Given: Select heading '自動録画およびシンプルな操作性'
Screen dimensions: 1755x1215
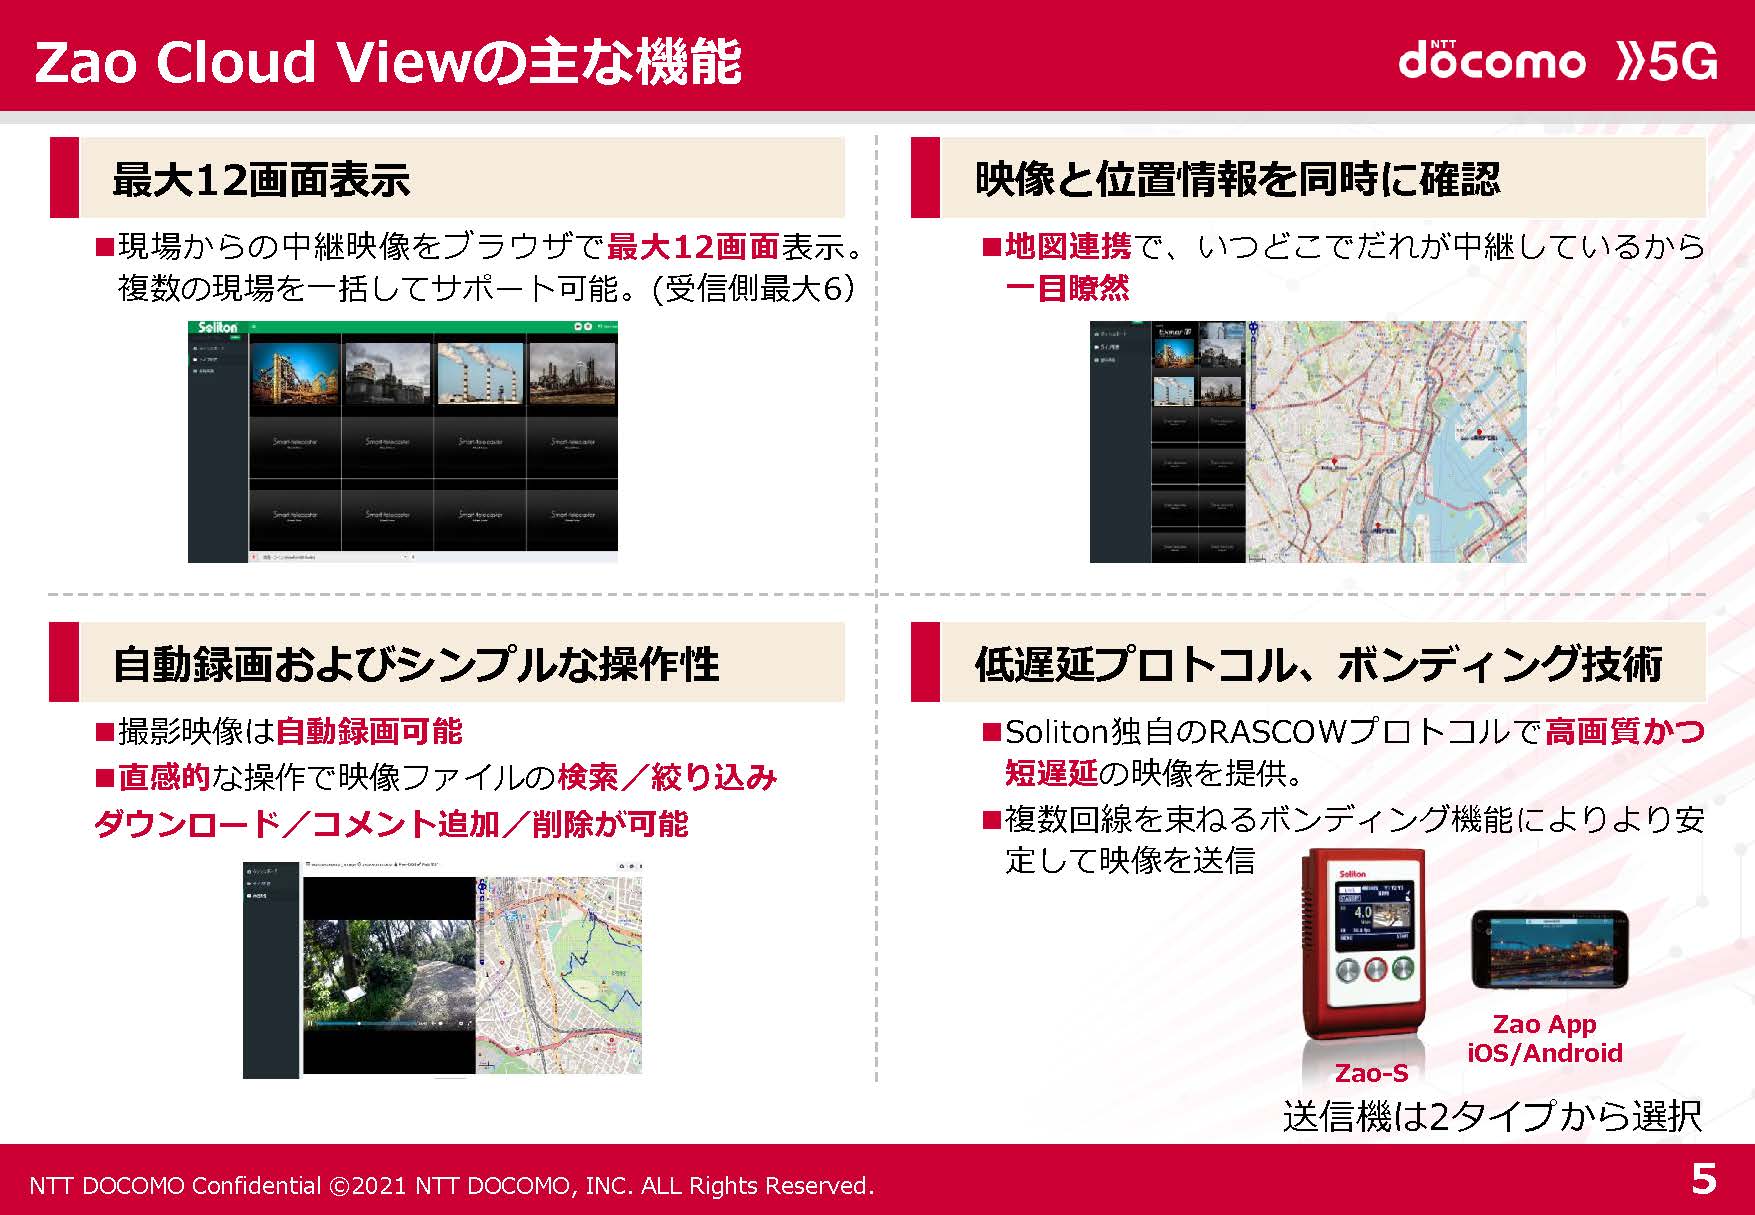Looking at the screenshot, I should pos(416,664).
